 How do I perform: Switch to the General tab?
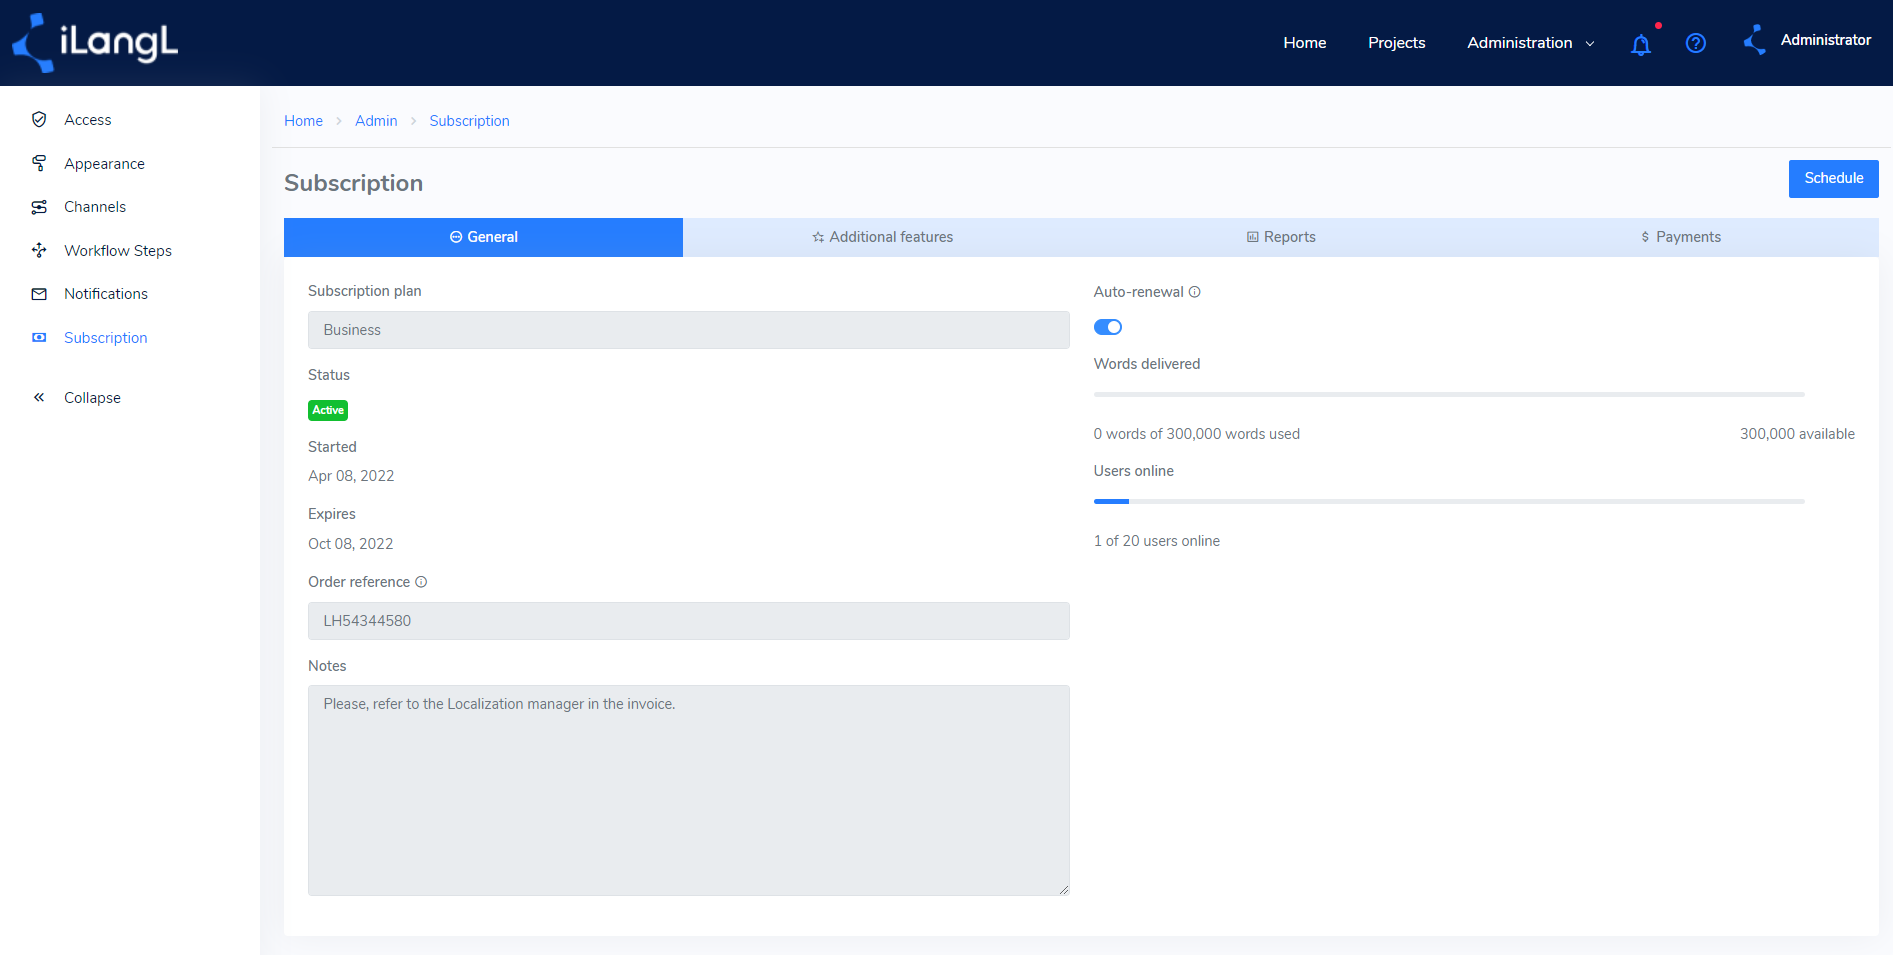pyautogui.click(x=483, y=237)
